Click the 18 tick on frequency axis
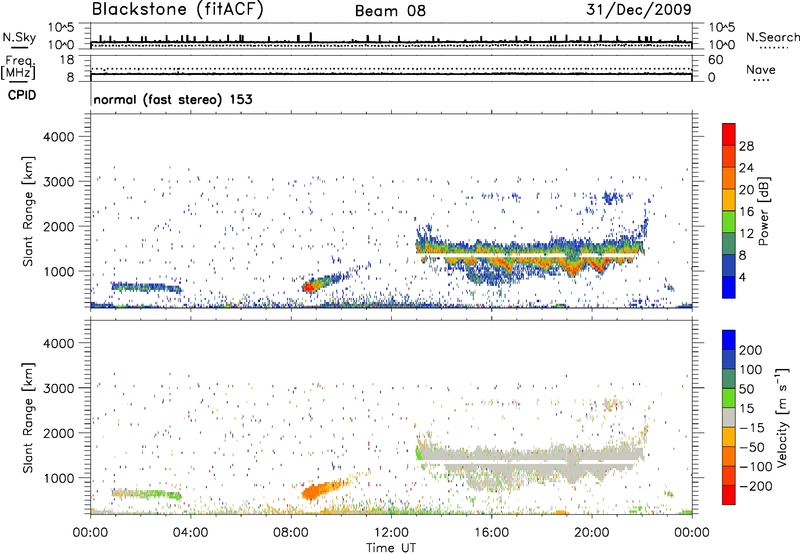Image resolution: width=800 pixels, height=554 pixels. [67, 60]
